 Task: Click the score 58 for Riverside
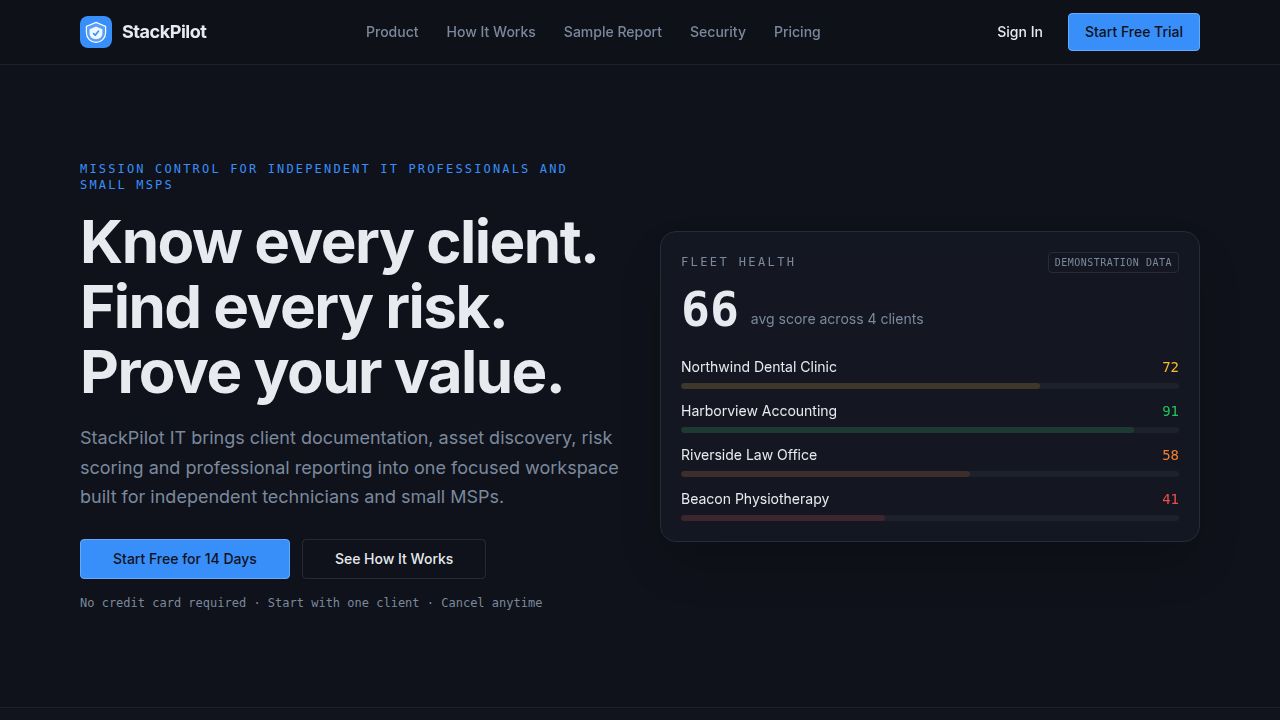(x=1170, y=455)
